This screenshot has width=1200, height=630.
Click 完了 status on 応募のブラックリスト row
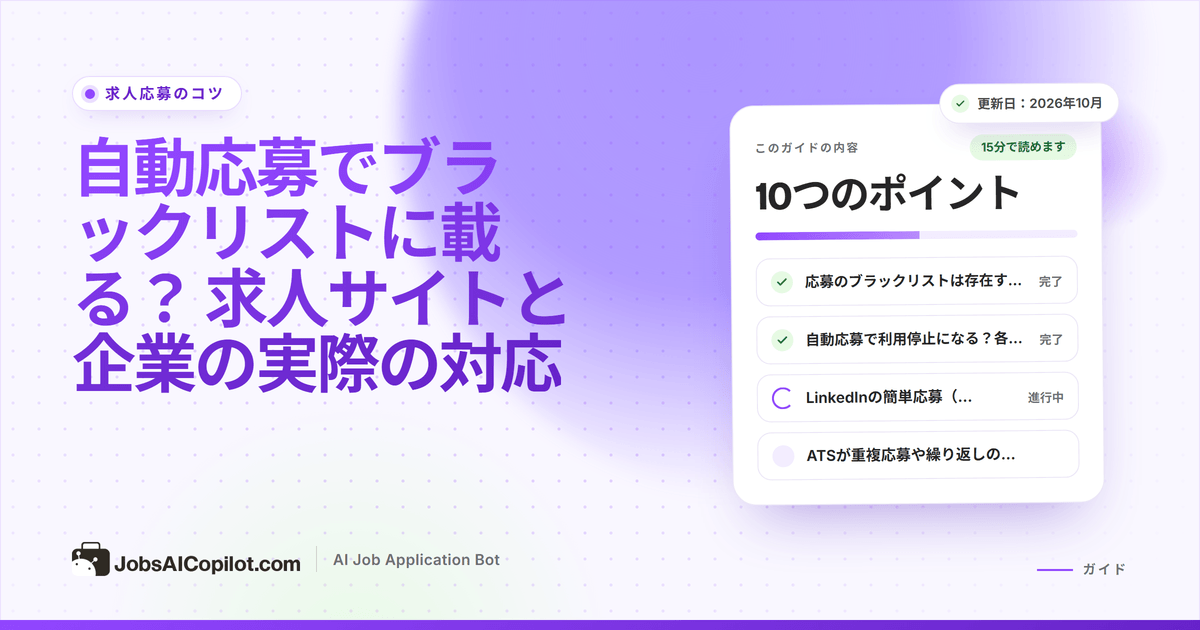1051,282
